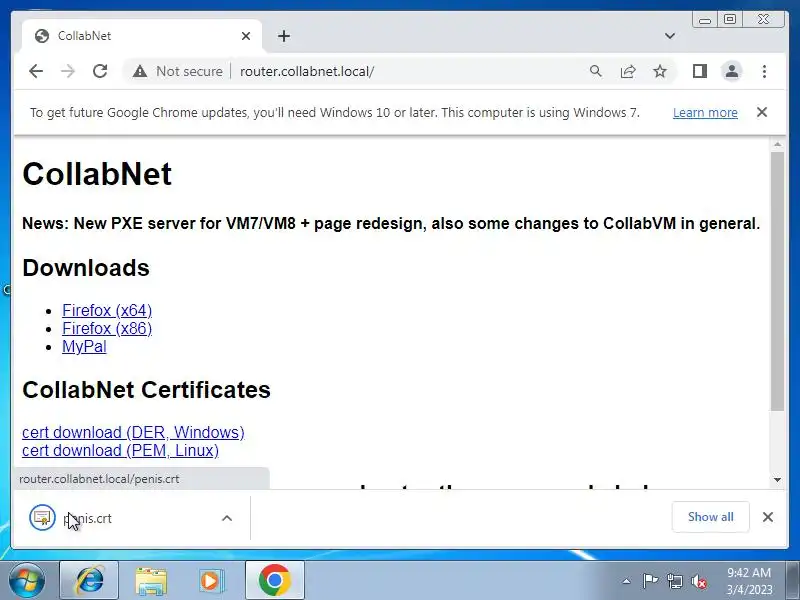
Task: Click the Show desktop button
Action: pyautogui.click(x=792, y=580)
